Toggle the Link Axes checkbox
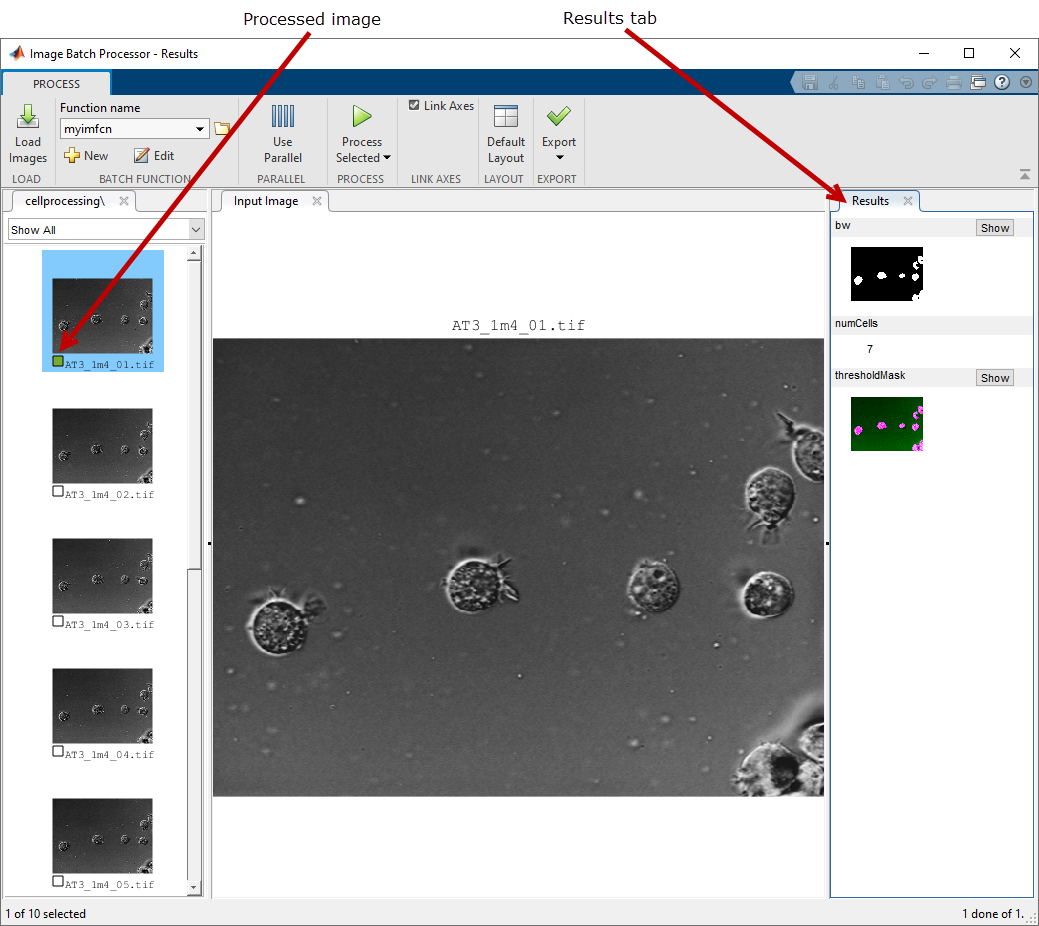The image size is (1039, 926). coord(414,105)
